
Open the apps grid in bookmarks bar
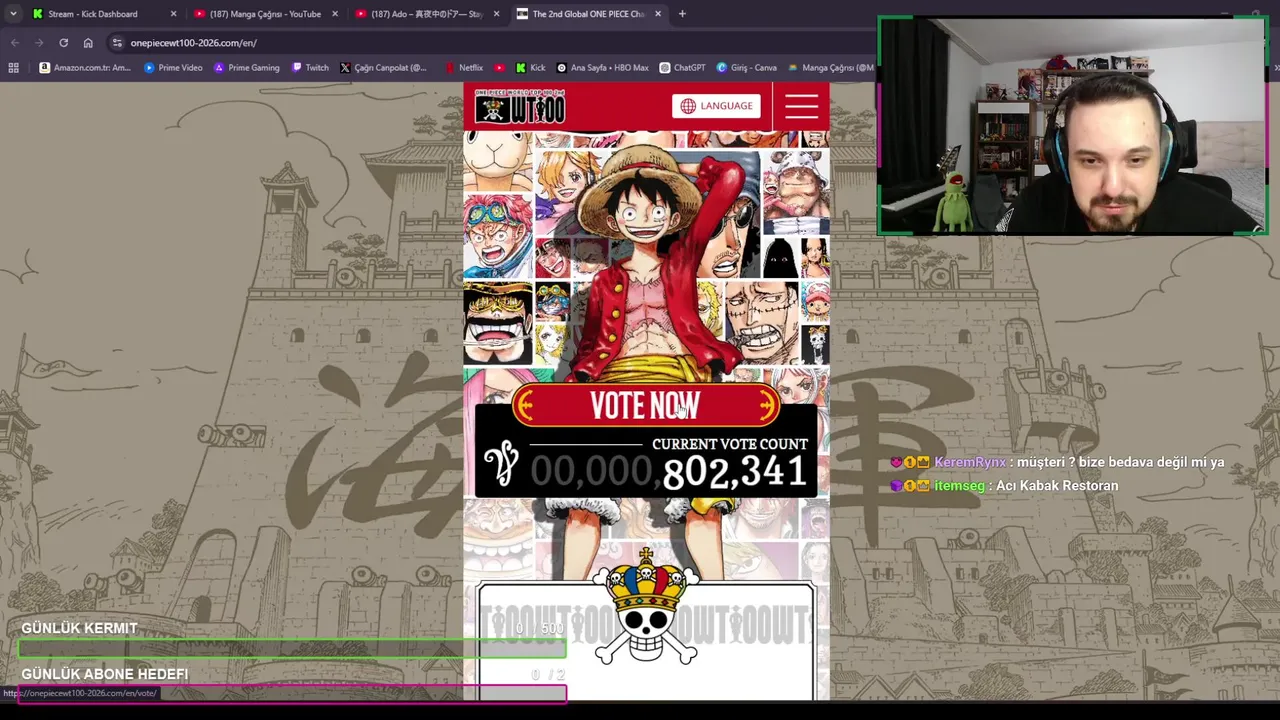coord(13,68)
